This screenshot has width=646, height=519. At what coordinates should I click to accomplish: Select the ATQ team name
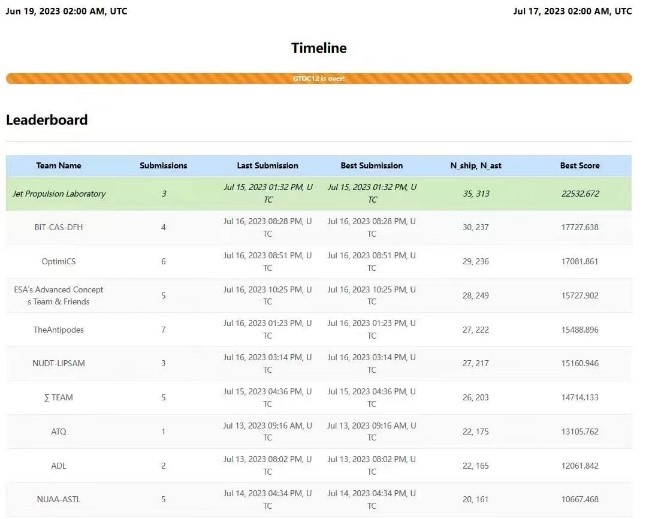[58, 431]
